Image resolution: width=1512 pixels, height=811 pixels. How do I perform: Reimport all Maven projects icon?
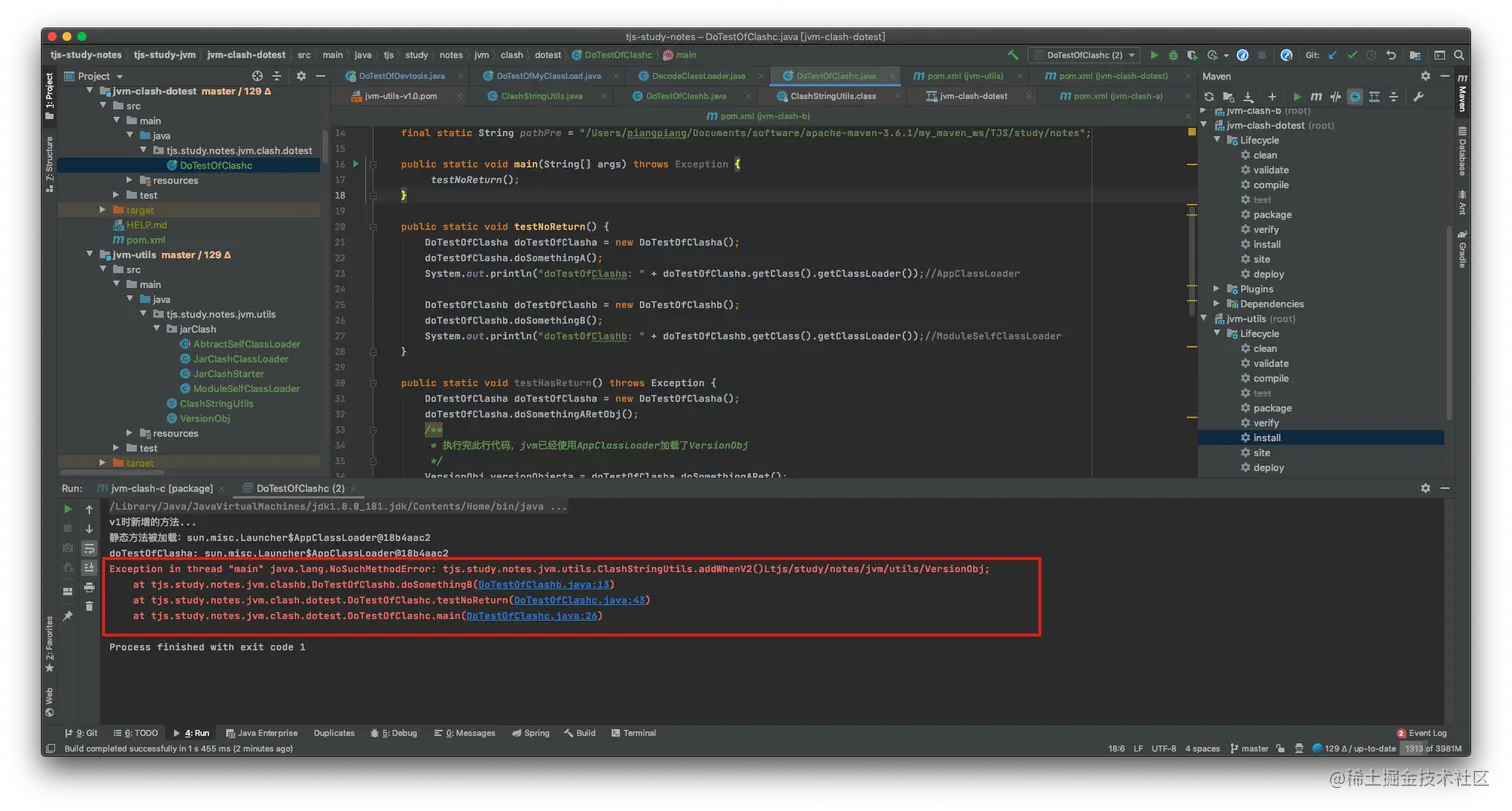click(x=1209, y=96)
